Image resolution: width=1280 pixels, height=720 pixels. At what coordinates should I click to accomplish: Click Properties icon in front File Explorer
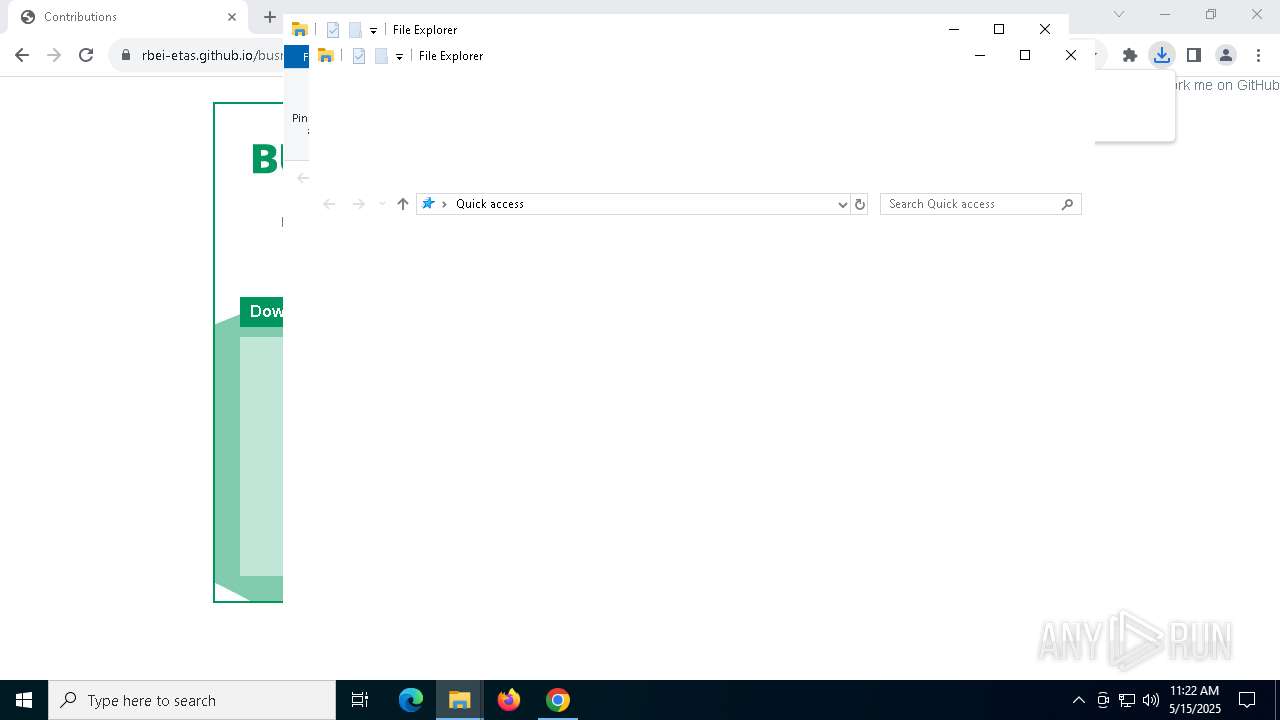(359, 56)
